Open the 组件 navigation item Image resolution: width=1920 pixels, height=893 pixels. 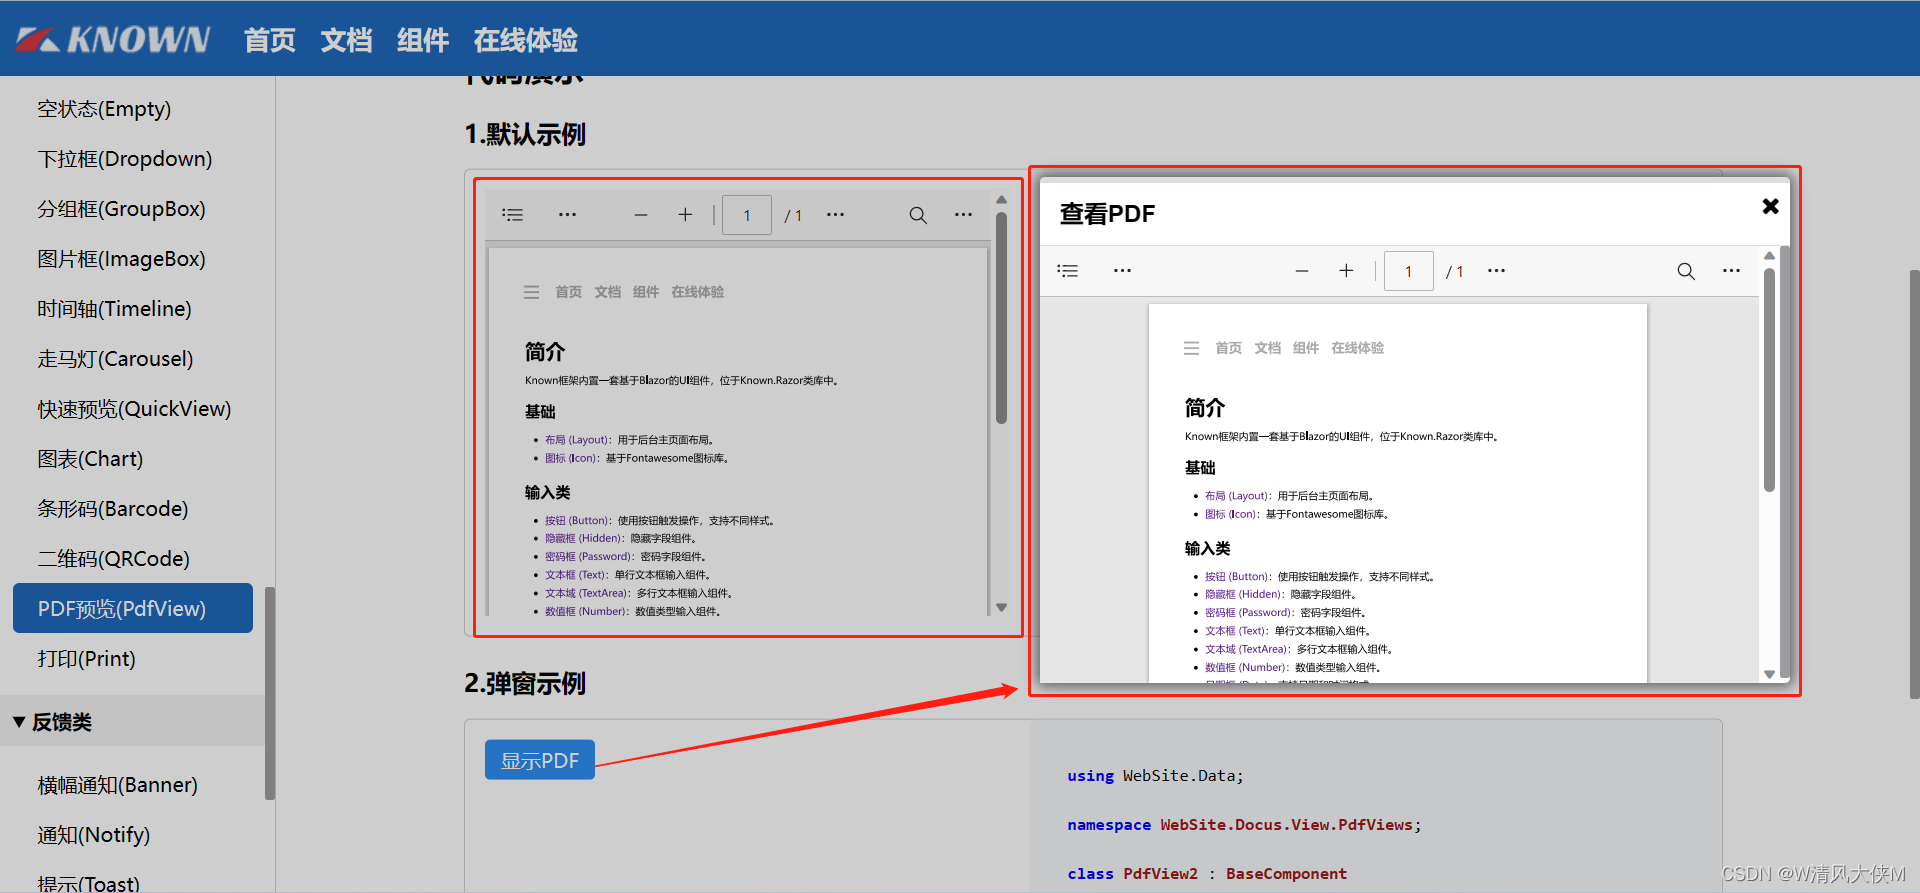tap(422, 40)
